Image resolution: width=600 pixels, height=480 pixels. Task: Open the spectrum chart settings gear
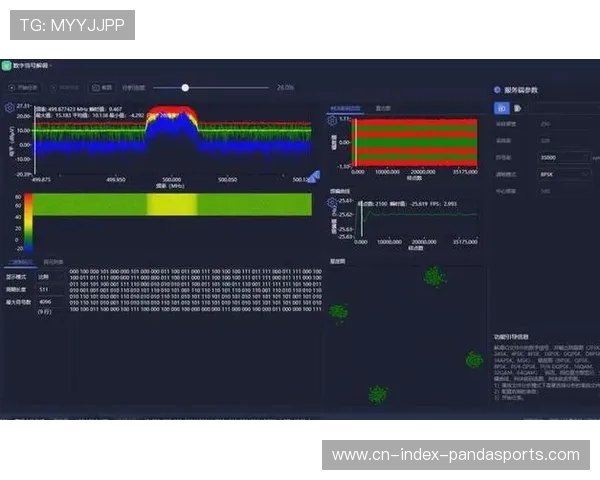point(10,106)
